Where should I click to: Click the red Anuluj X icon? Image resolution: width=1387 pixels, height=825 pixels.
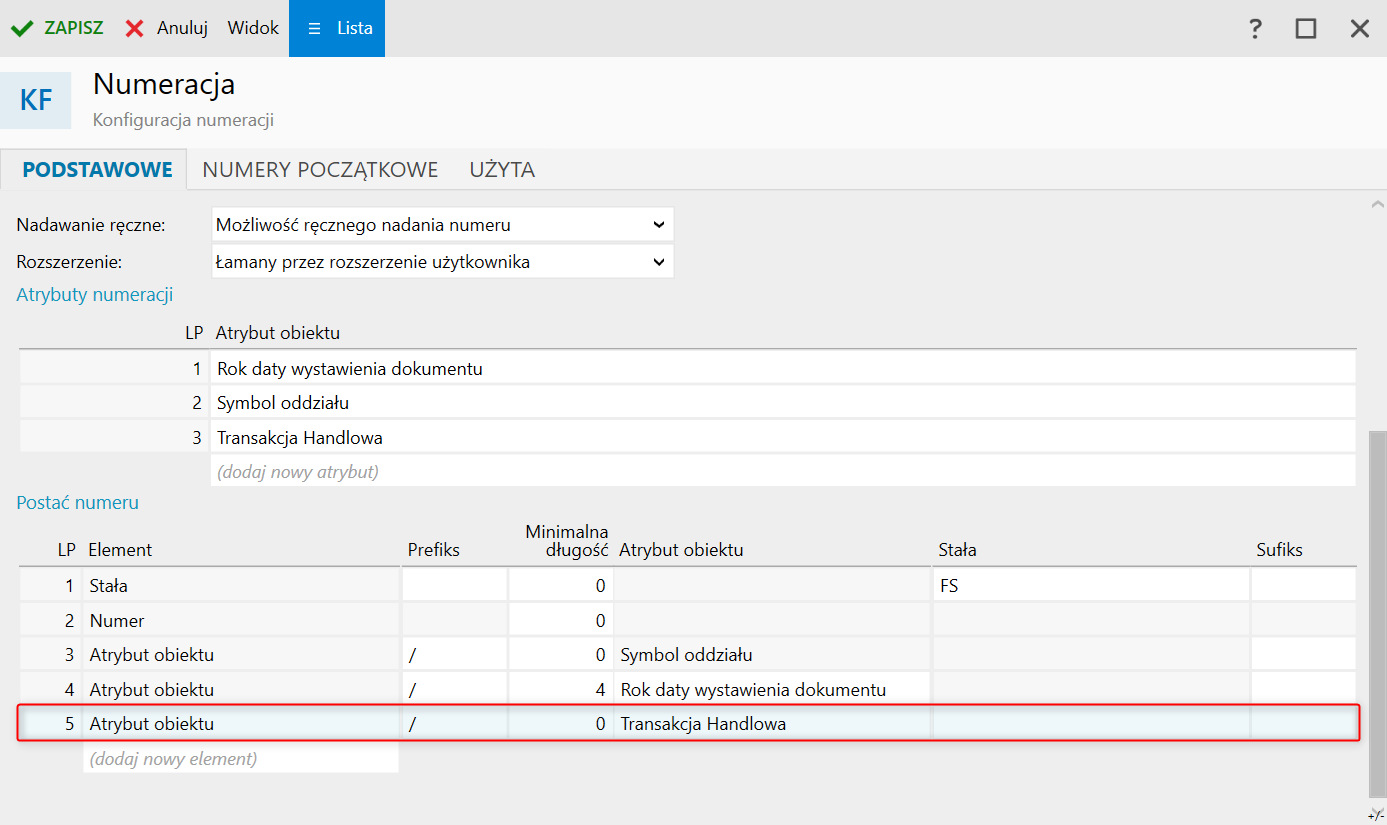(x=135, y=28)
